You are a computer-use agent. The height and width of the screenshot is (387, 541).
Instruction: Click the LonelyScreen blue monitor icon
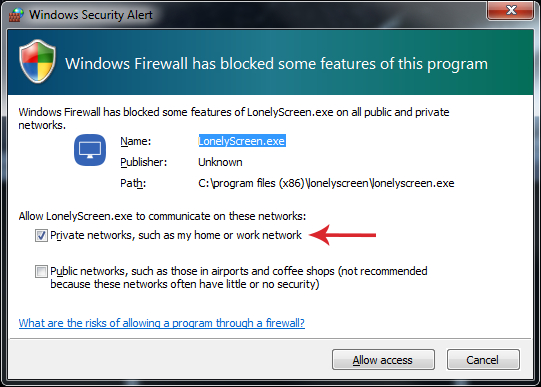tap(90, 150)
